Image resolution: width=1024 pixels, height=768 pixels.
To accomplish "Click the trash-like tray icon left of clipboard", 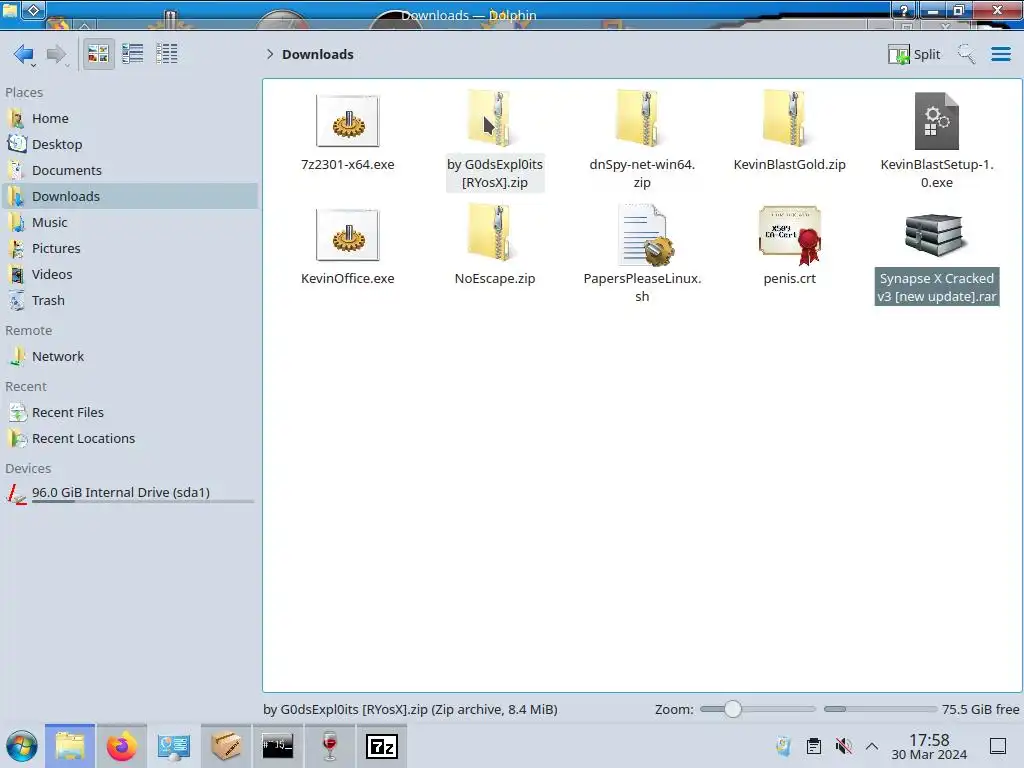I will (x=784, y=746).
